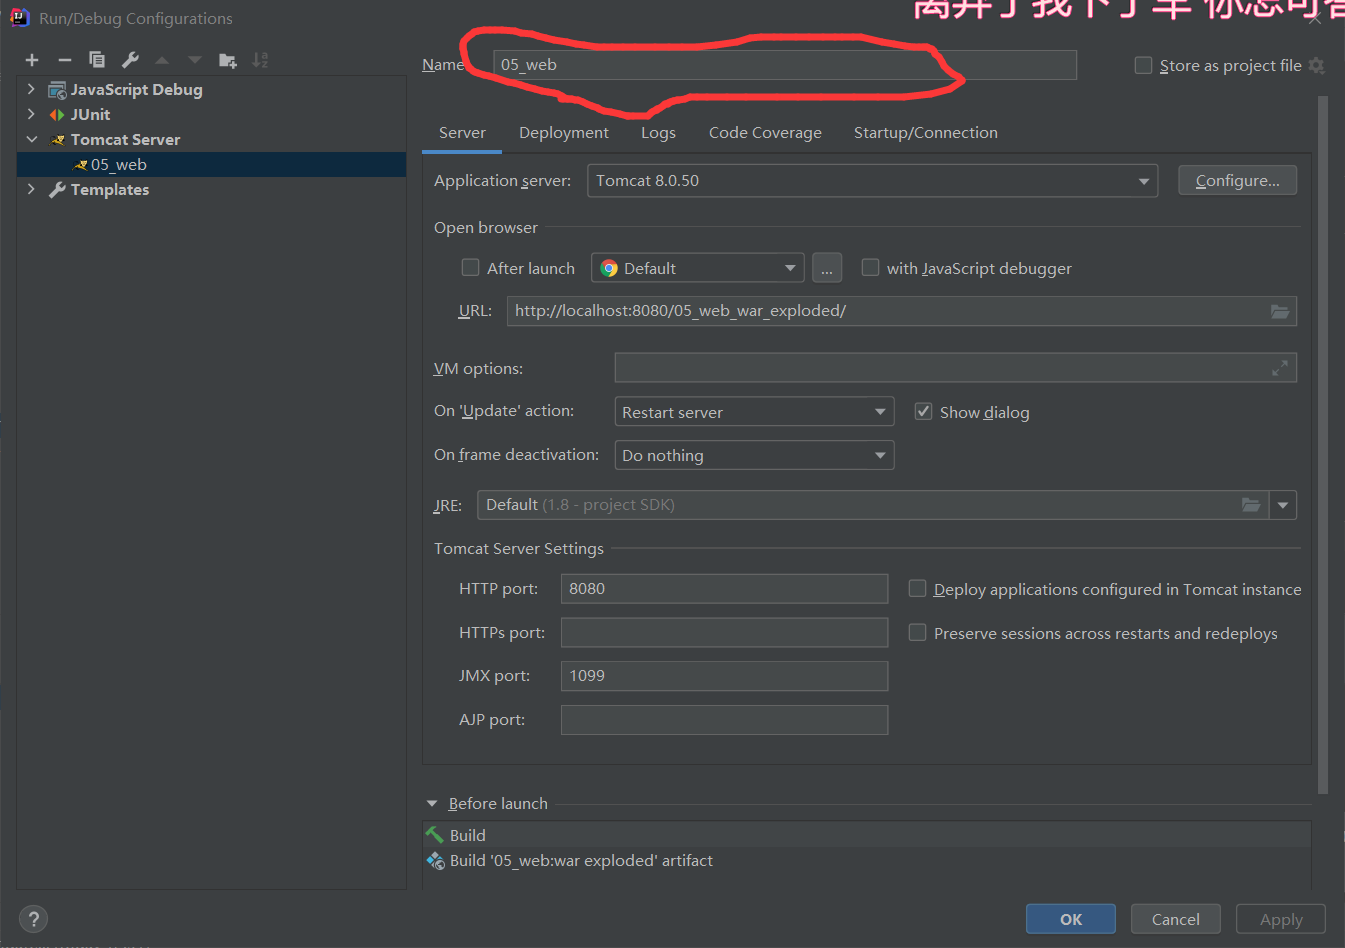Image resolution: width=1345 pixels, height=948 pixels.
Task: Click the AJP port input field
Action: pyautogui.click(x=724, y=720)
